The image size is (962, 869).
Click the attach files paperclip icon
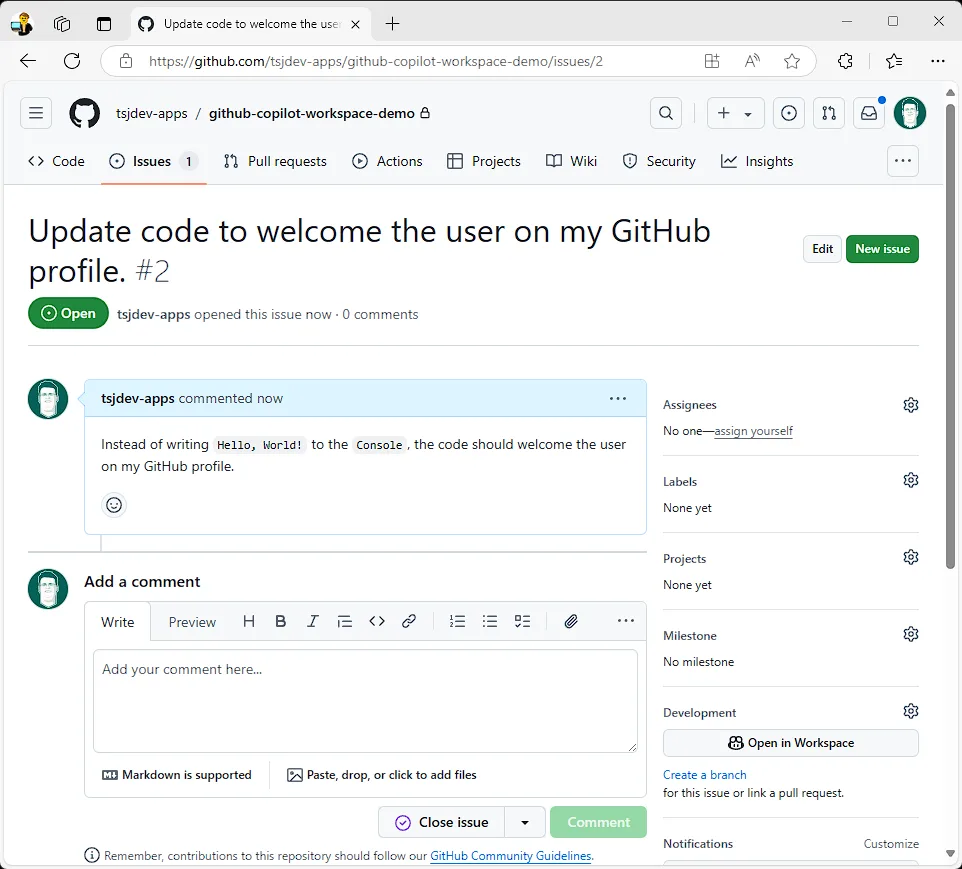pos(571,621)
